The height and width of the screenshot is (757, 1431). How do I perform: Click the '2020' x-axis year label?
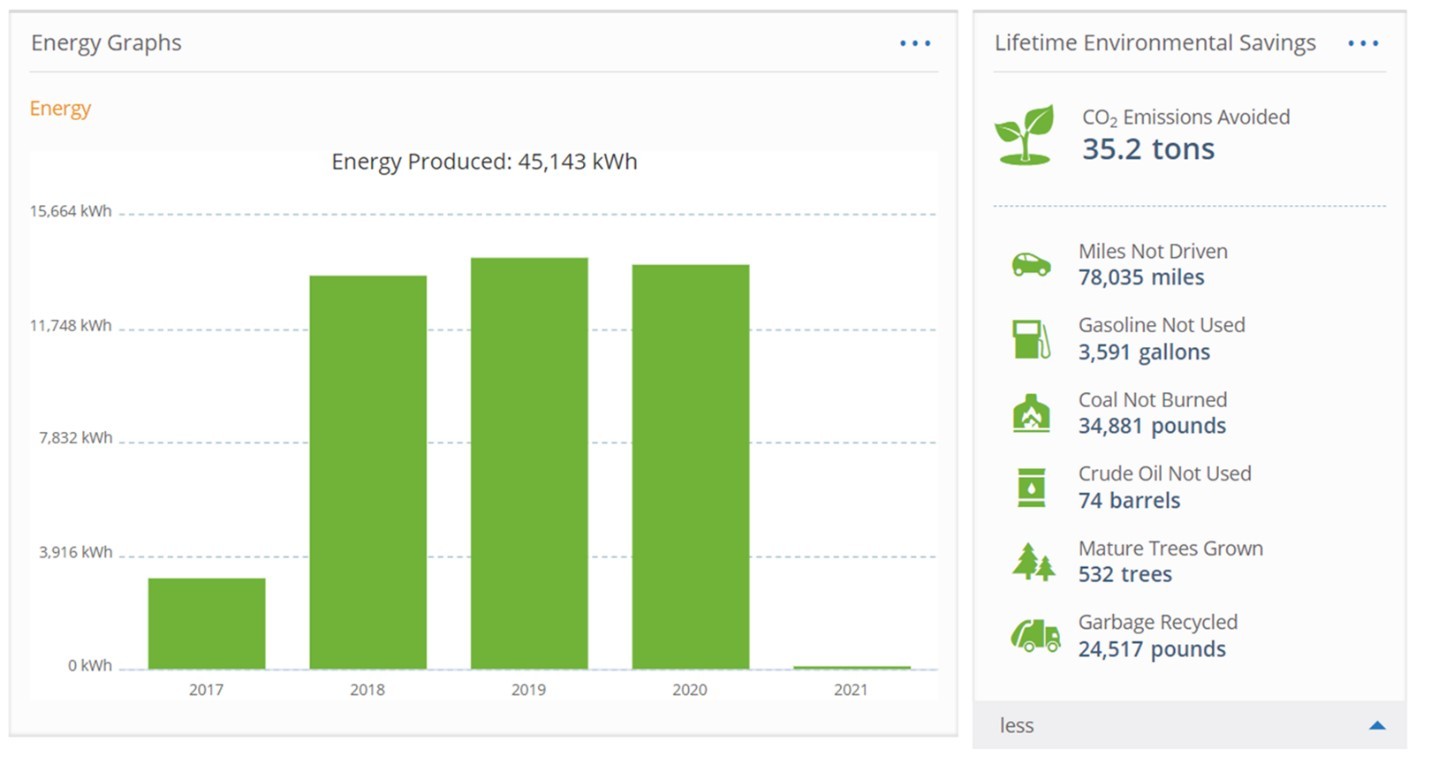click(x=690, y=689)
